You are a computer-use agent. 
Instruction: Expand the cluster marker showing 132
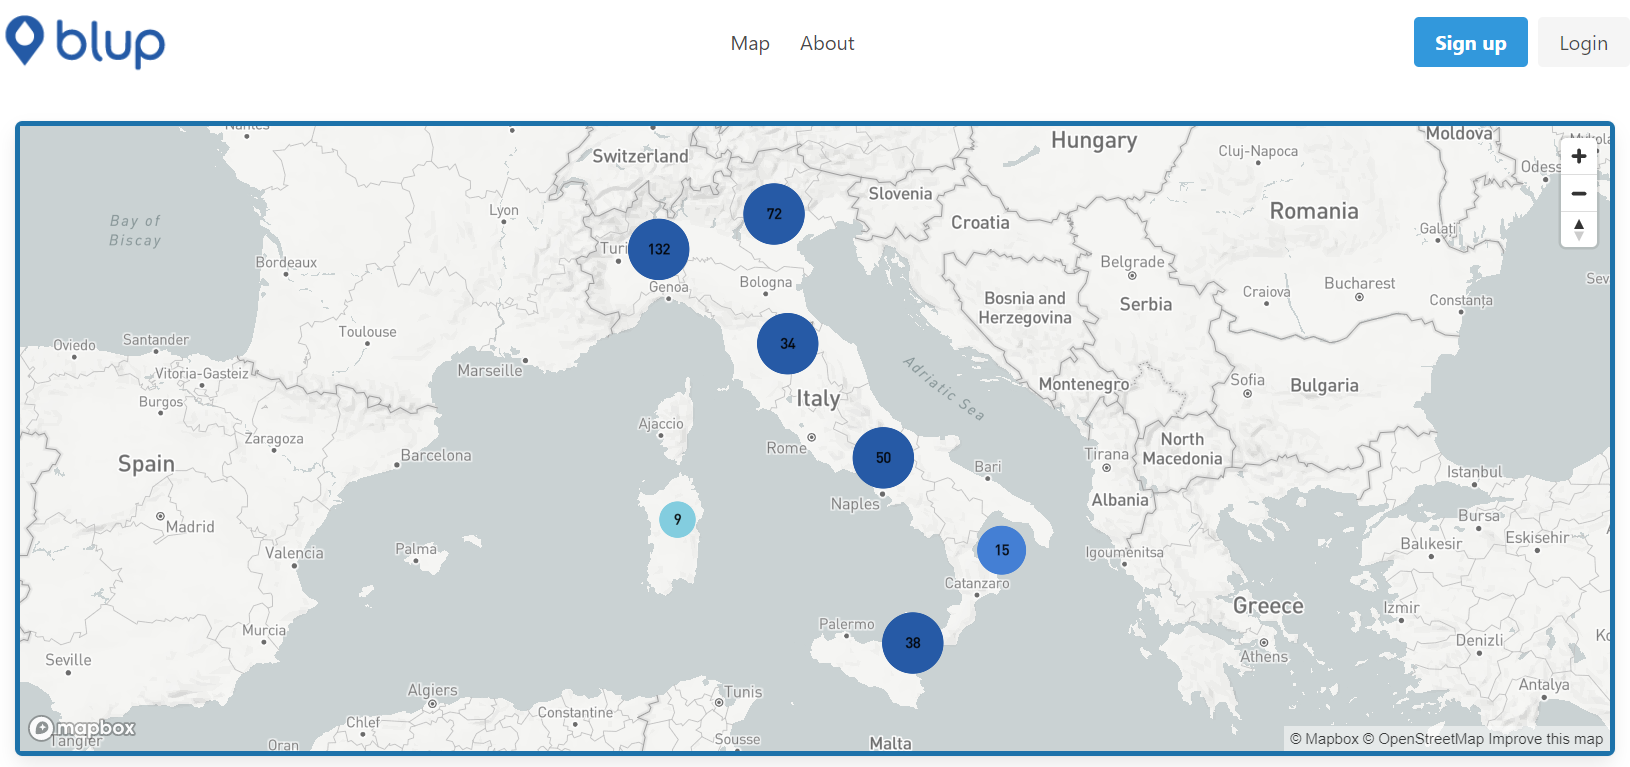click(x=658, y=249)
